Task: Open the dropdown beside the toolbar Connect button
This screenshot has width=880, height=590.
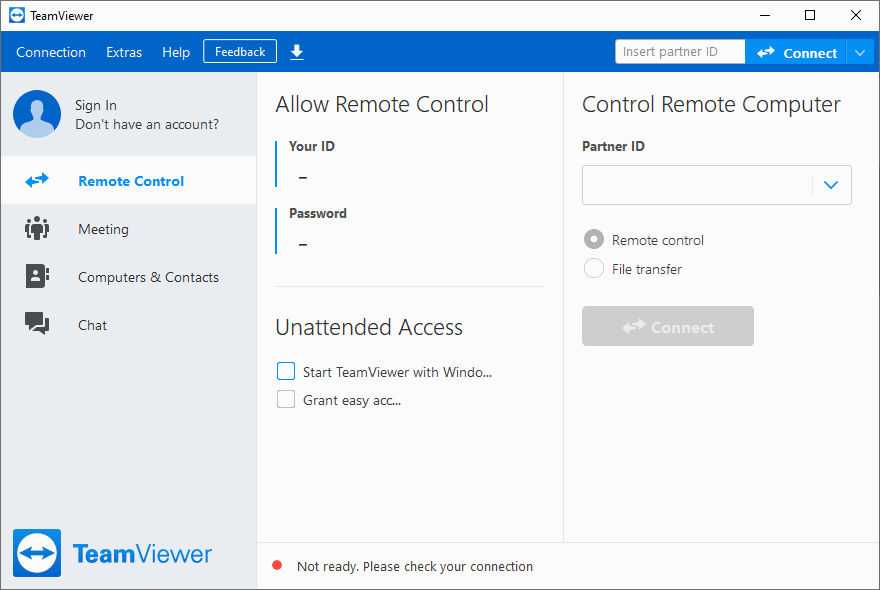Action: 860,53
